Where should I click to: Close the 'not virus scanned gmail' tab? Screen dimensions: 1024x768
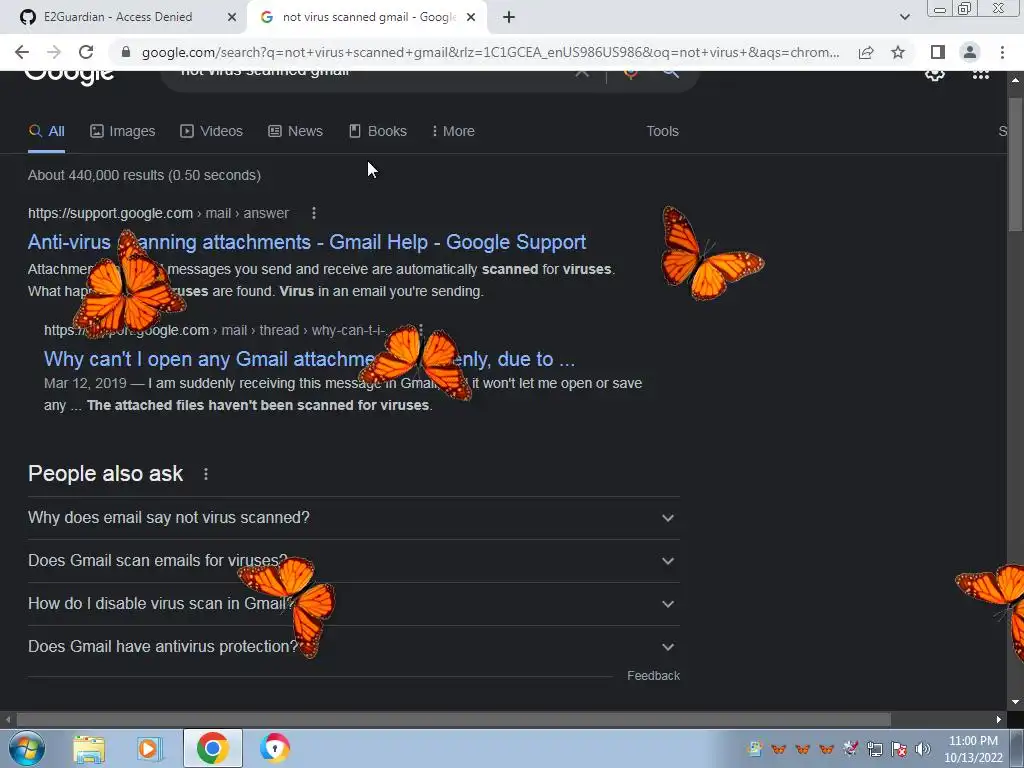471,18
